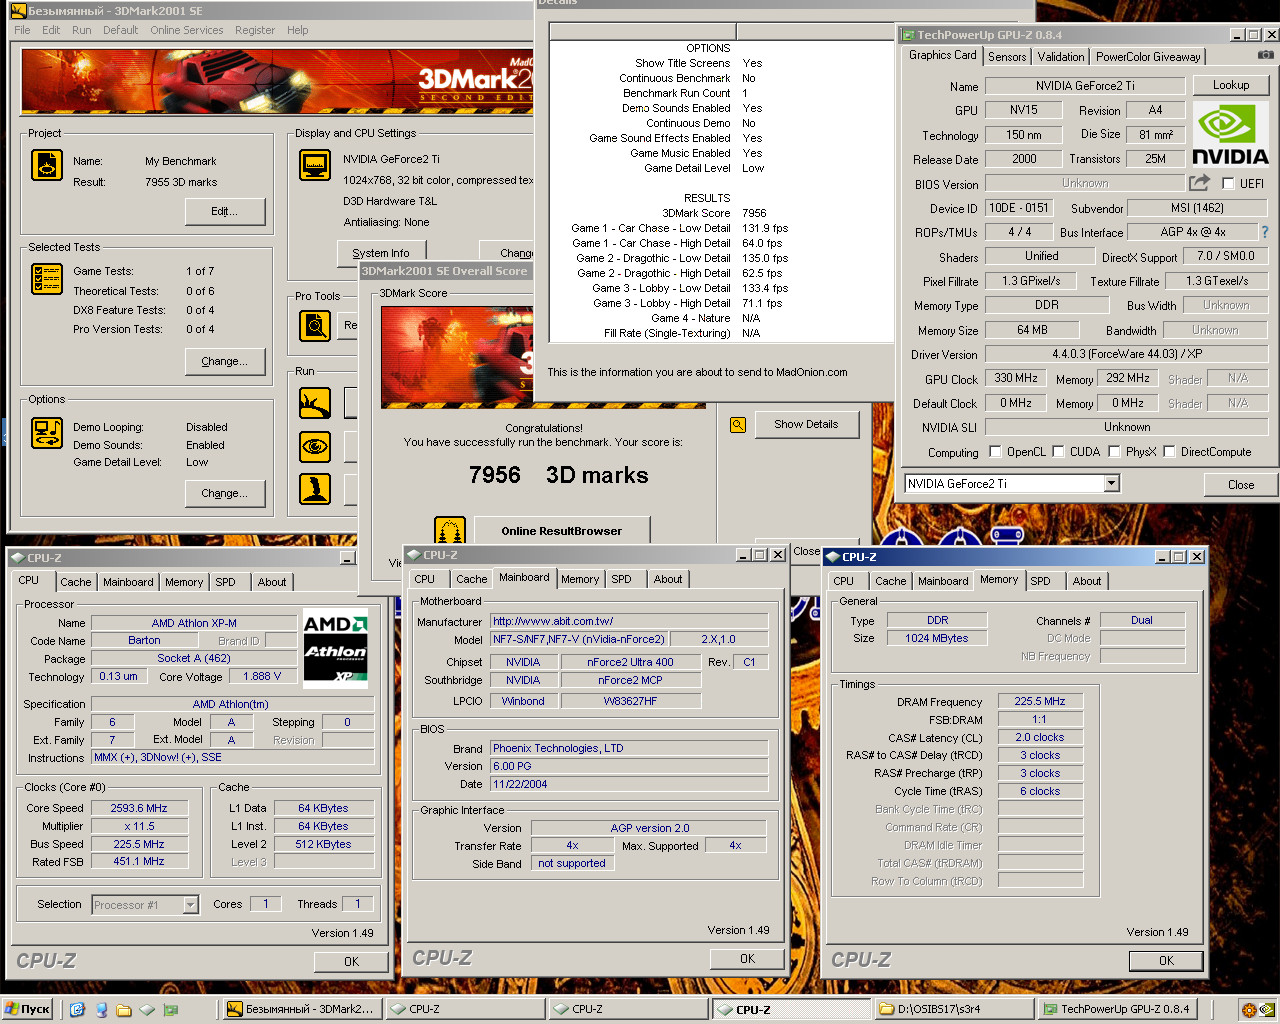Toggle the UEFI checkbox in GPU-Z
Viewport: 1280px width, 1024px height.
click(x=1228, y=183)
